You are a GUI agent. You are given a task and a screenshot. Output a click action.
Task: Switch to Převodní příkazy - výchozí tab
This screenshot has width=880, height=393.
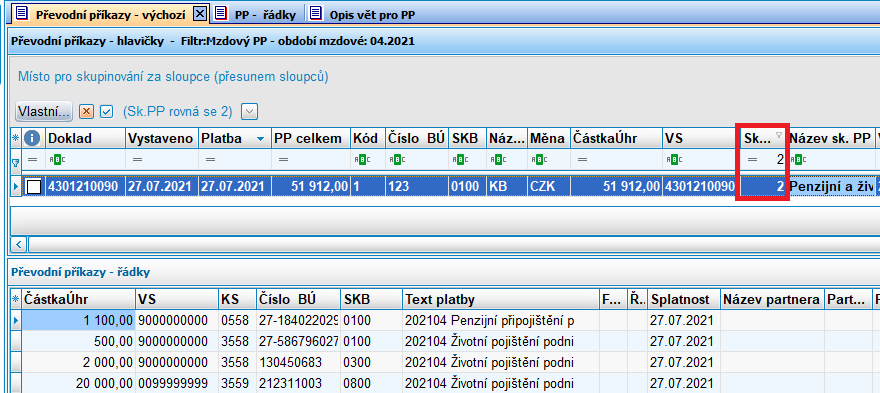111,15
